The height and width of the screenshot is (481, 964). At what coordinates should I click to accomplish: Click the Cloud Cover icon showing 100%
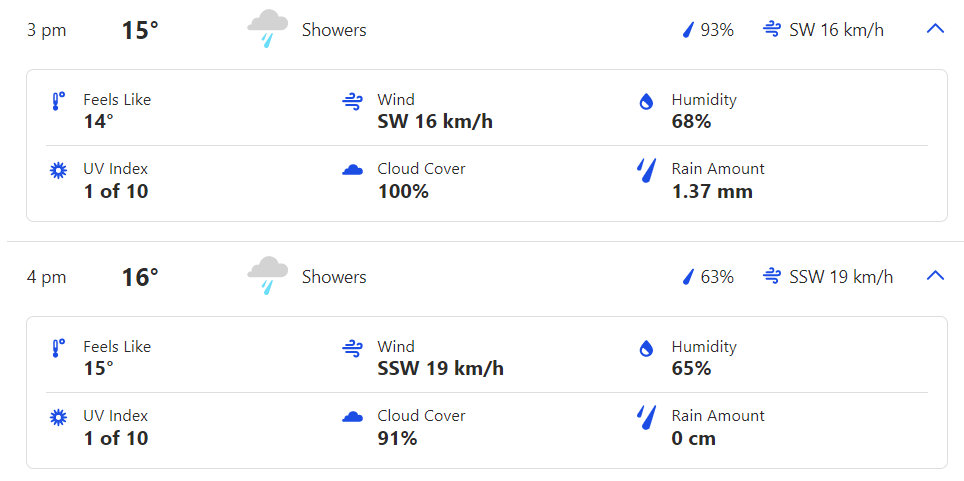(352, 170)
